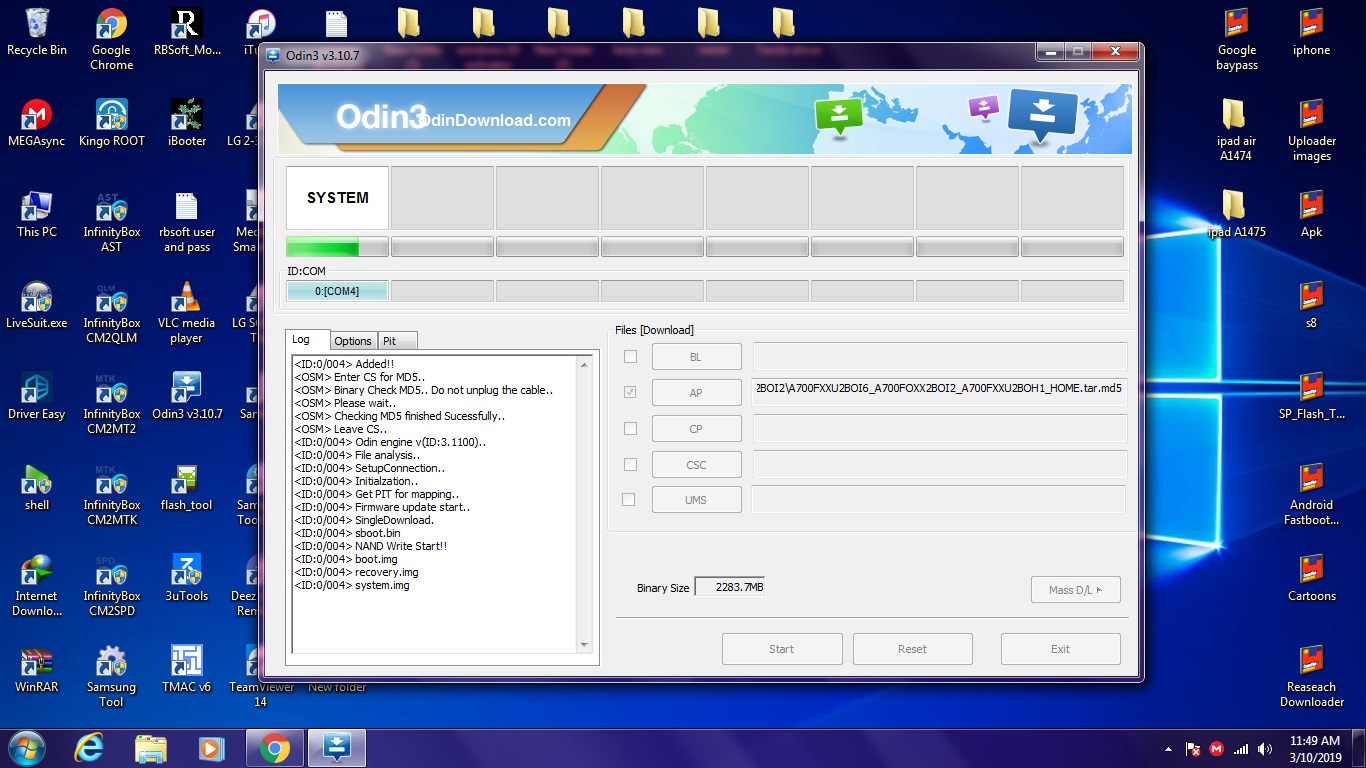This screenshot has width=1366, height=768.
Task: Click the AP file browse button
Action: tap(696, 393)
